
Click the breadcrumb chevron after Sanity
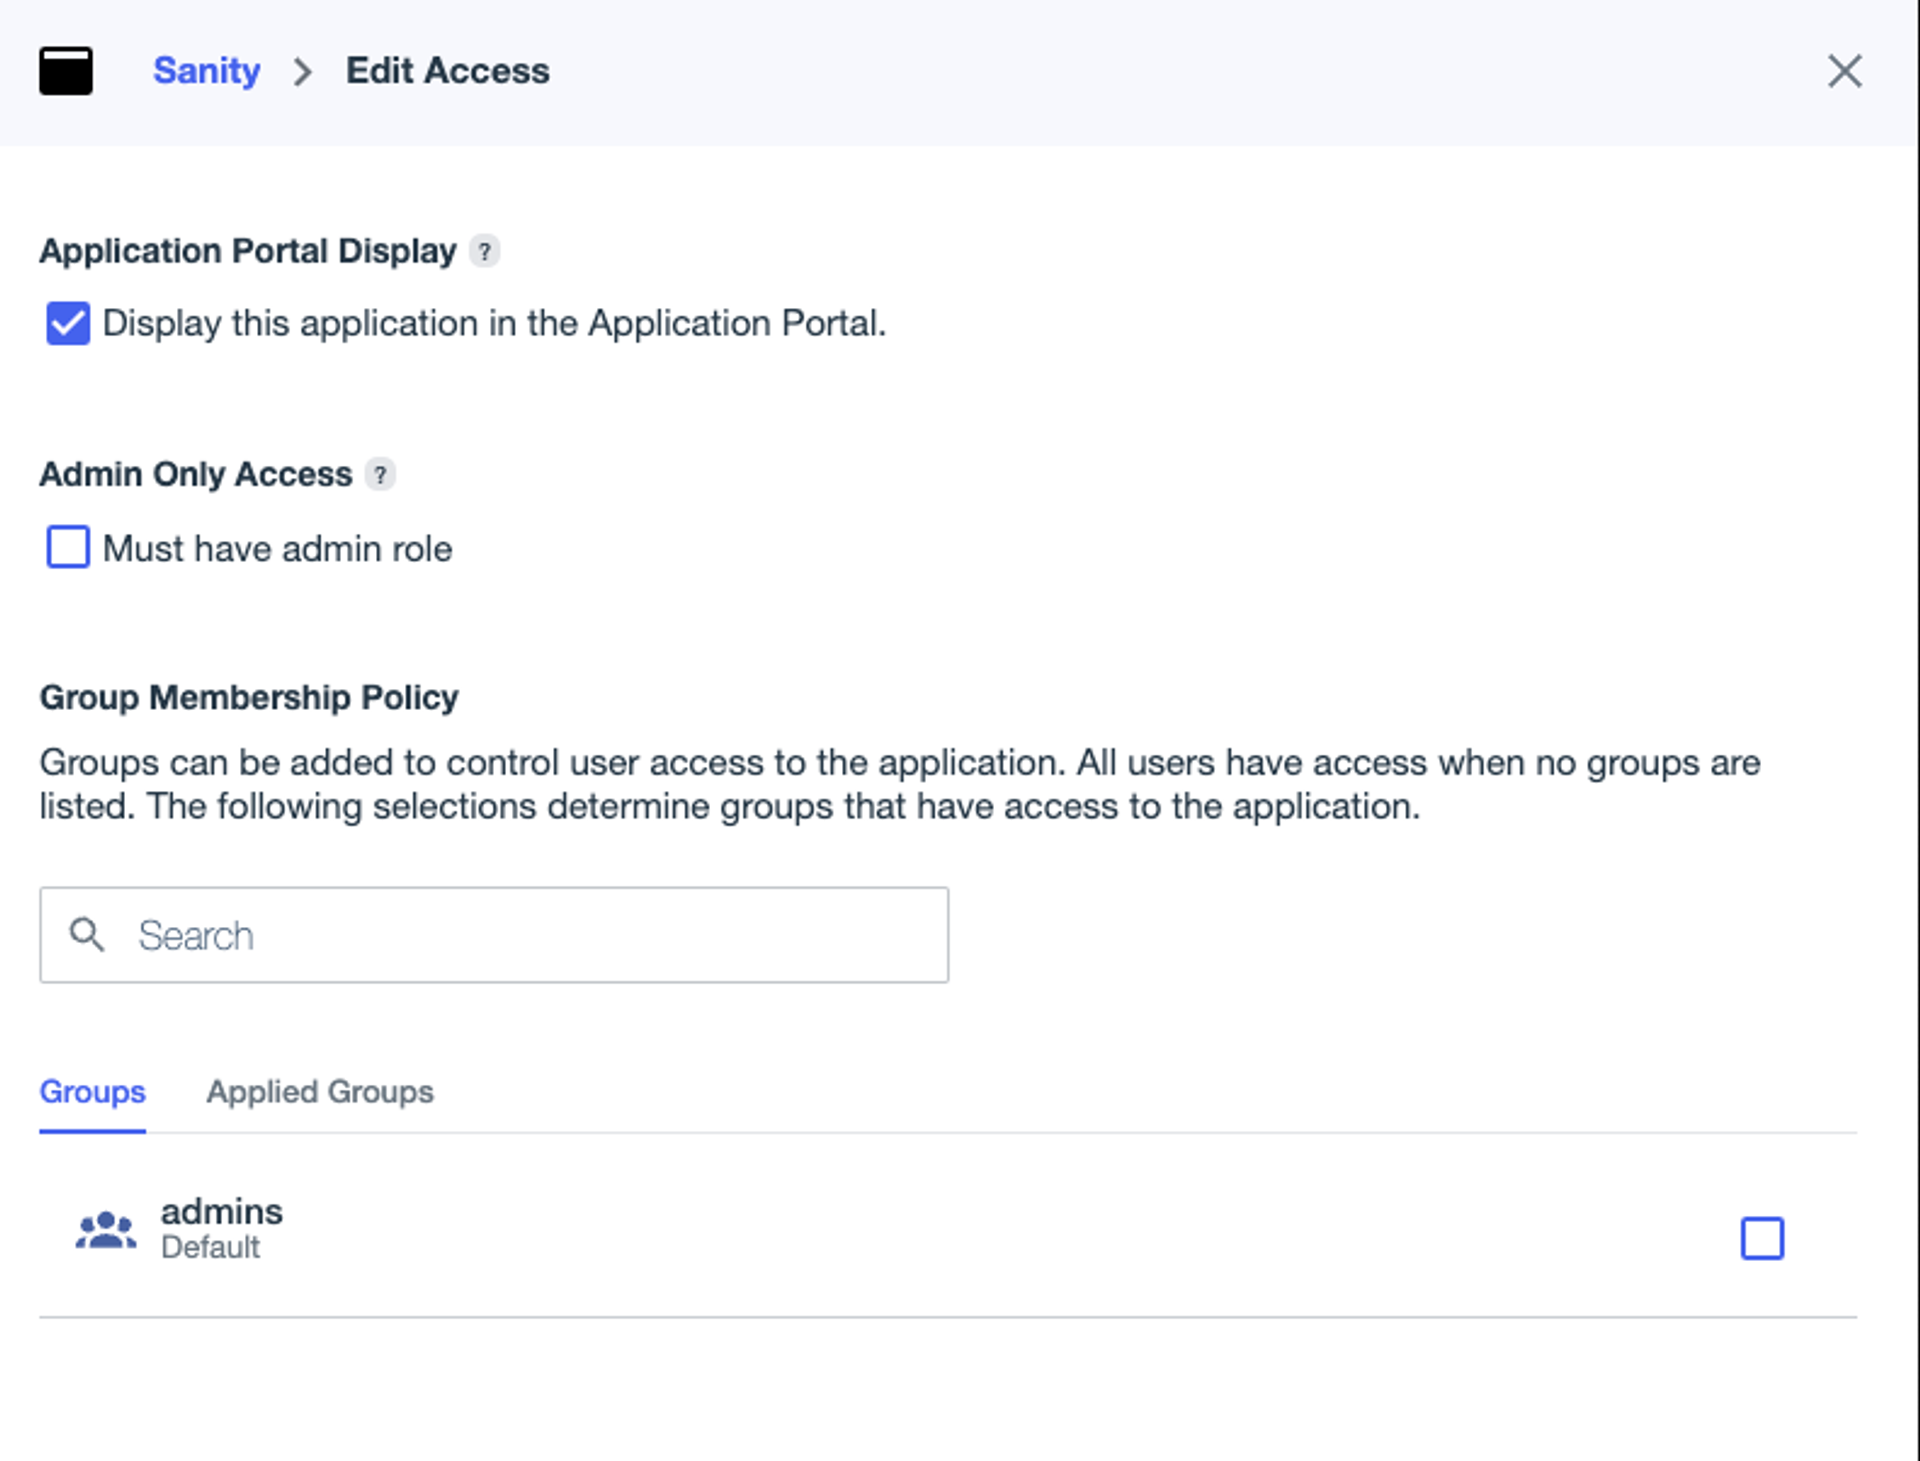pyautogui.click(x=302, y=72)
